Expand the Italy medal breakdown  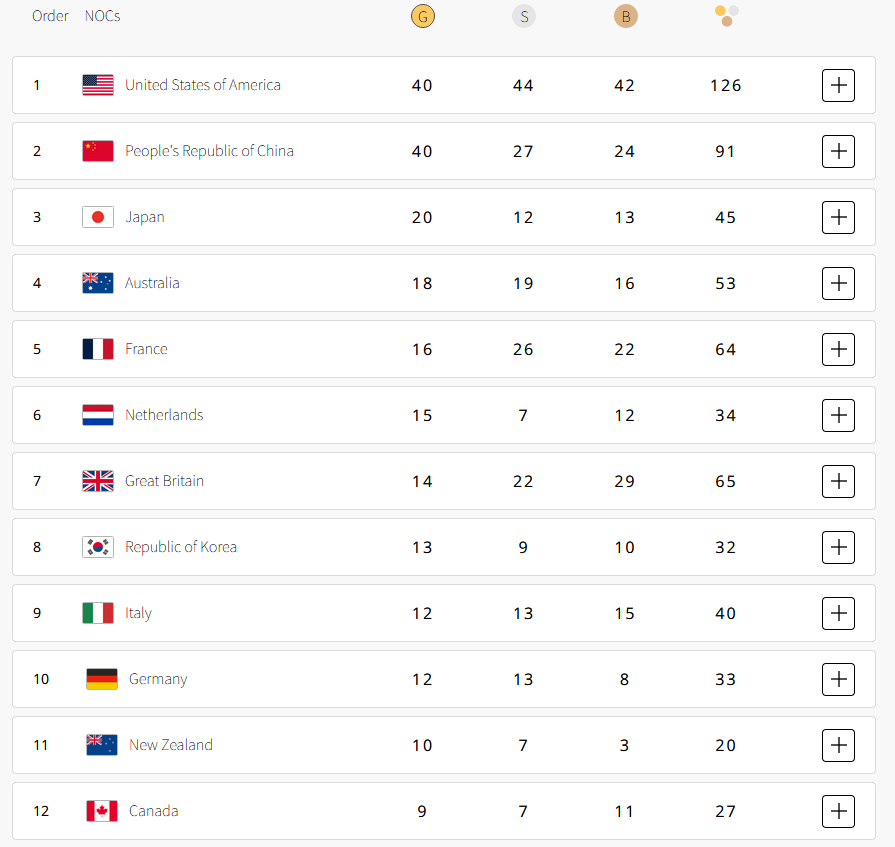tap(838, 613)
